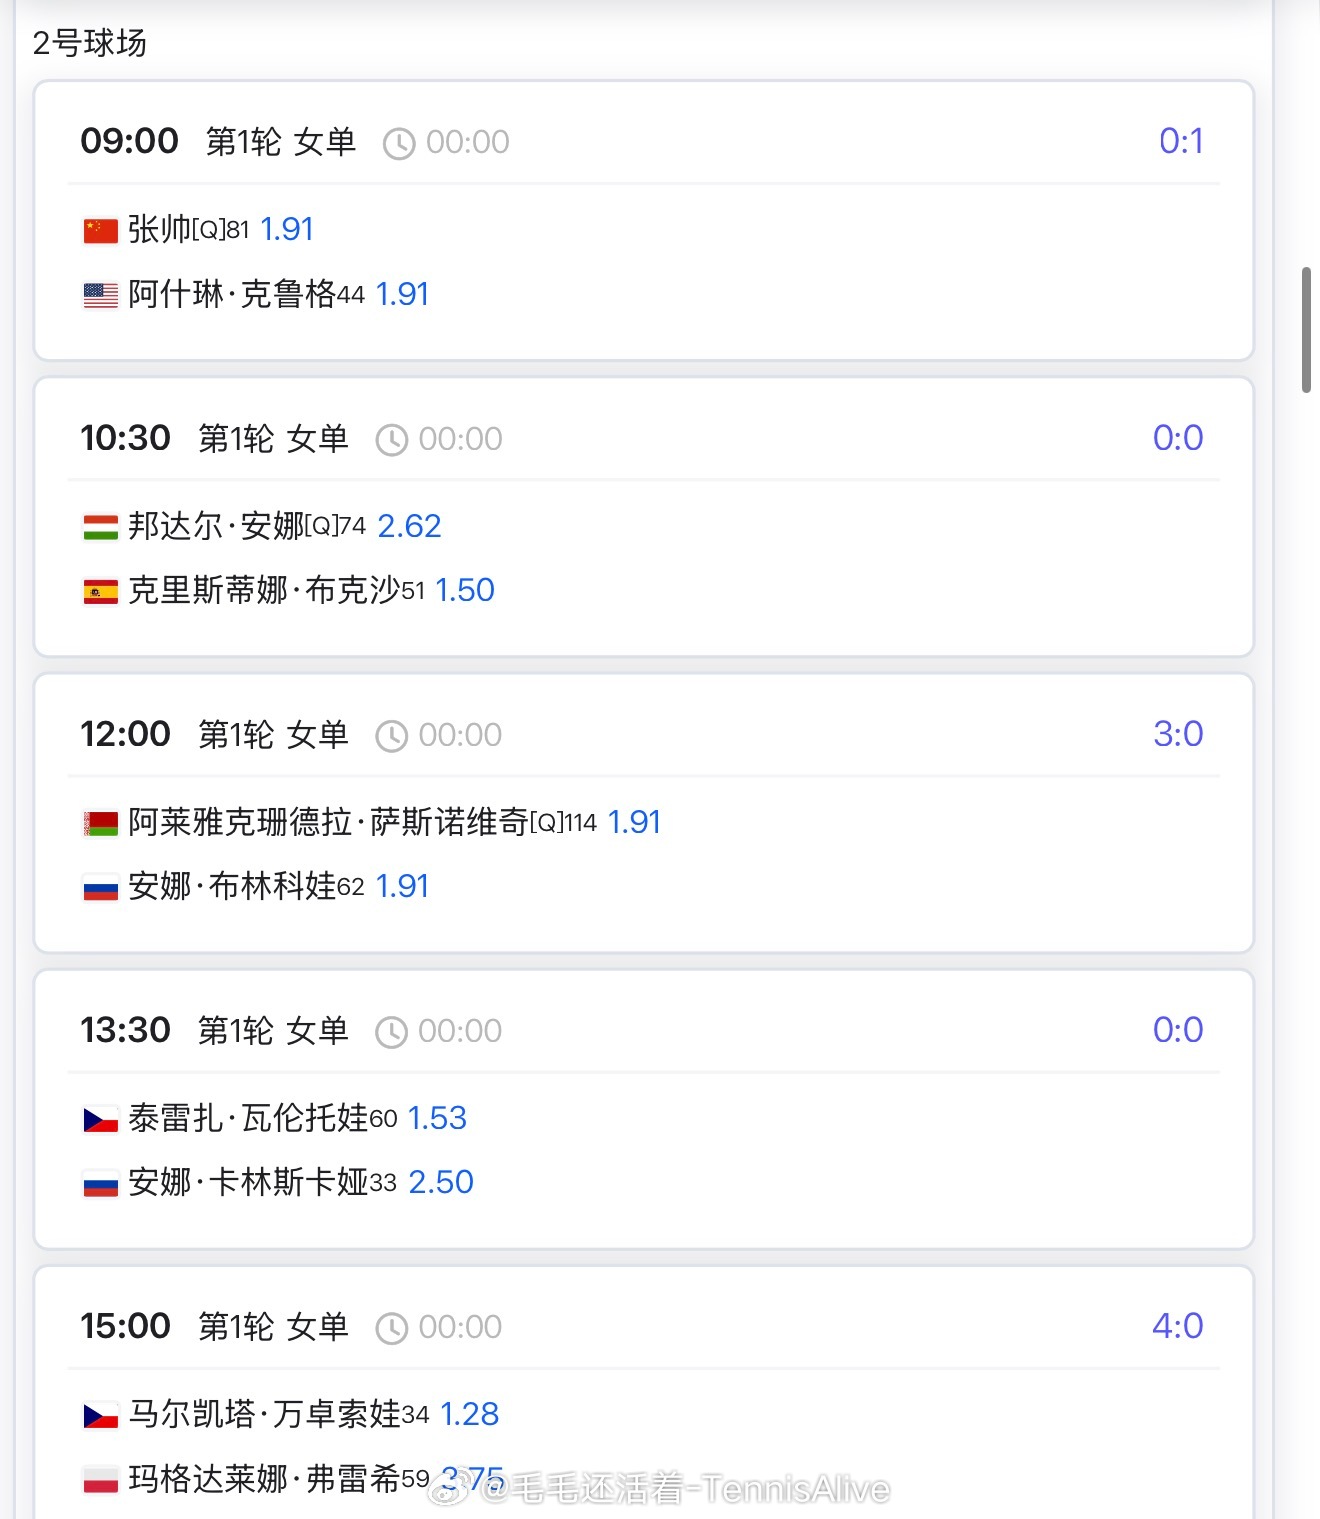Click the 2号球场 court heading

(x=90, y=43)
